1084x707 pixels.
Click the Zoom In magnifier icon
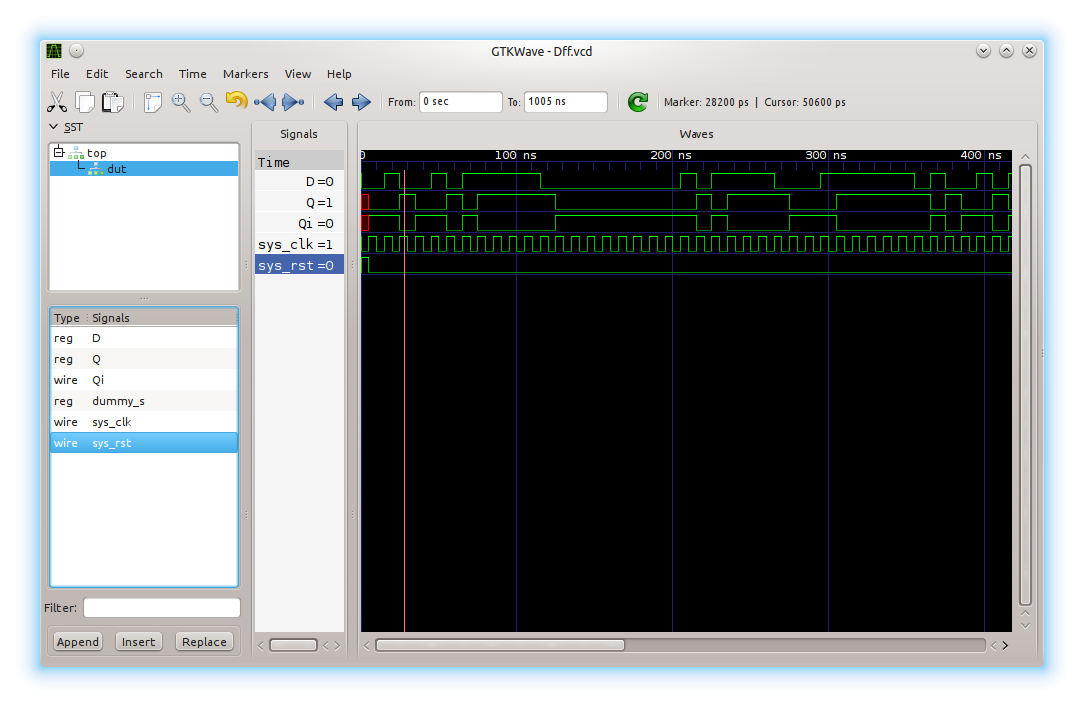181,102
